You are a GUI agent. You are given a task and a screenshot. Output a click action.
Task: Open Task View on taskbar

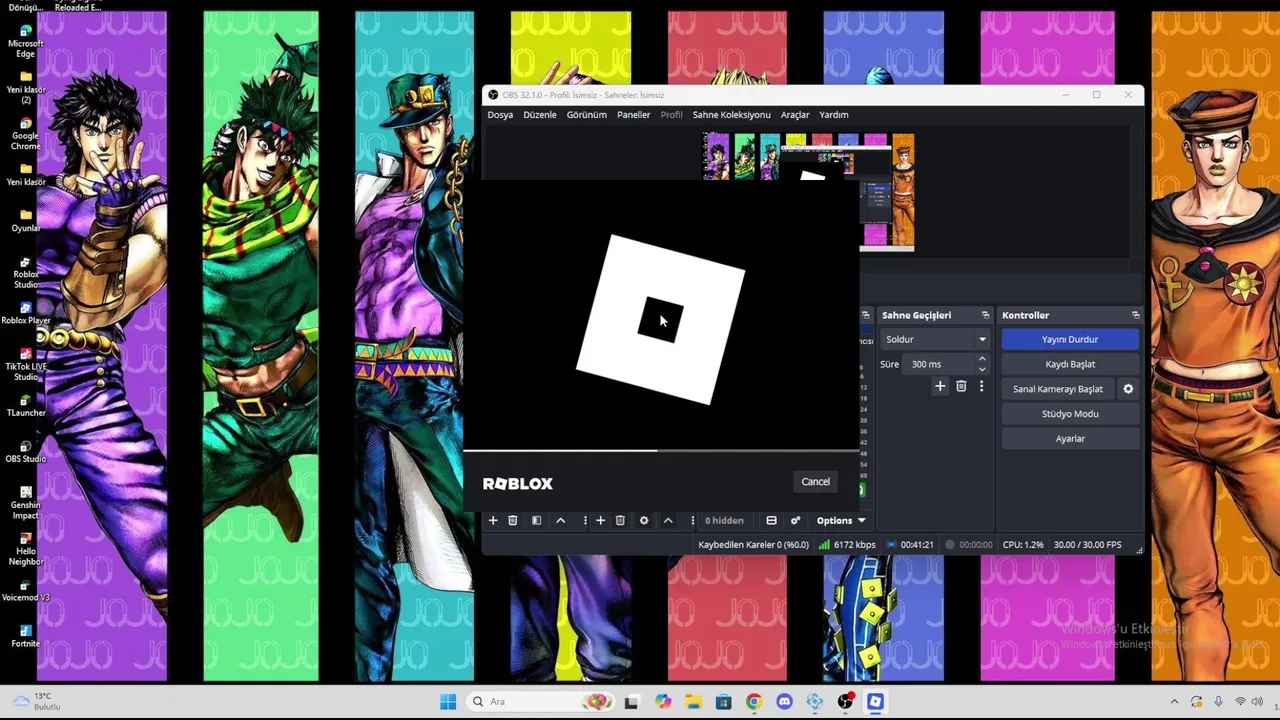click(631, 702)
